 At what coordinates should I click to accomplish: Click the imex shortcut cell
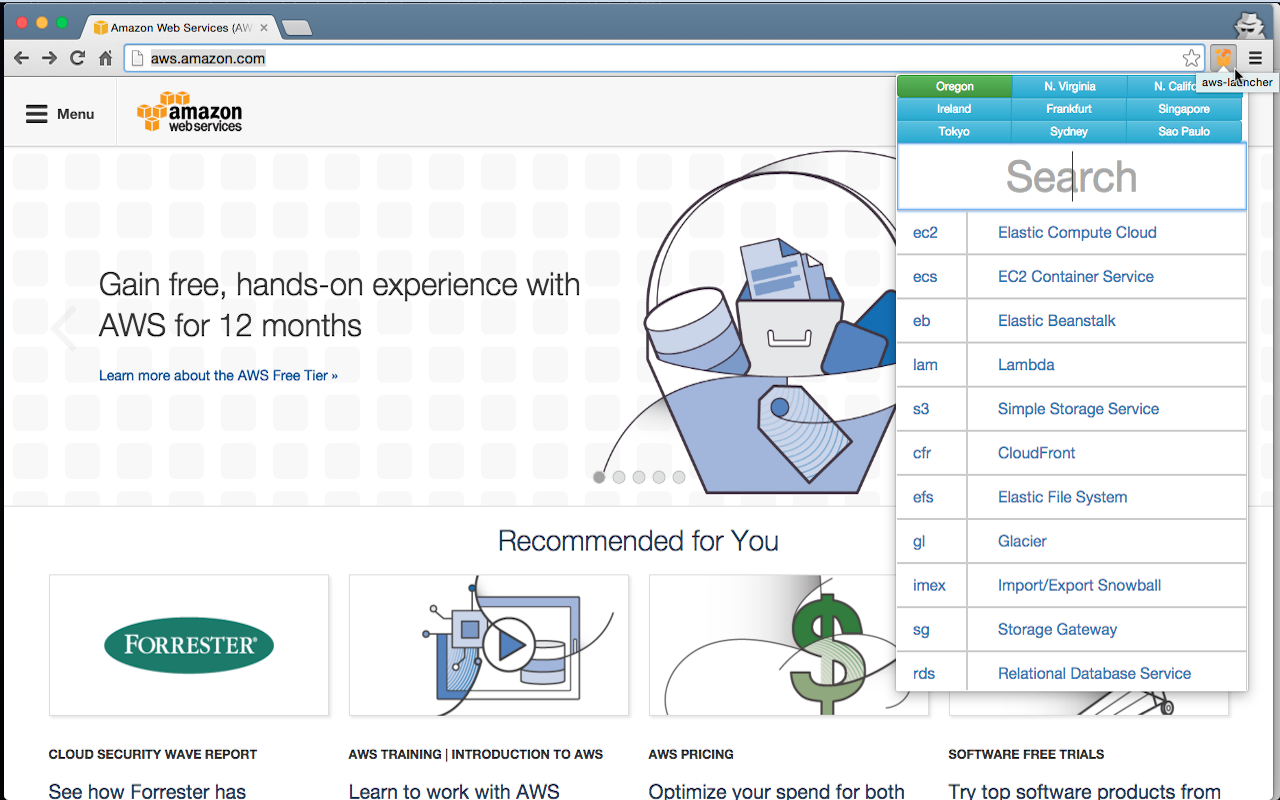pos(932,585)
